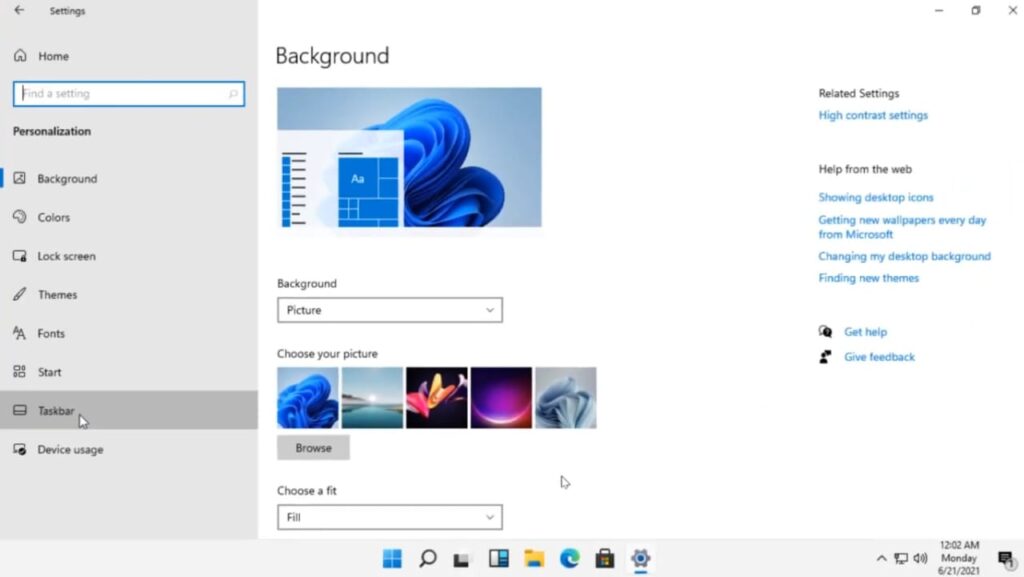Click the Settings gear on taskbar
Viewport: 1024px width, 577px height.
point(641,558)
